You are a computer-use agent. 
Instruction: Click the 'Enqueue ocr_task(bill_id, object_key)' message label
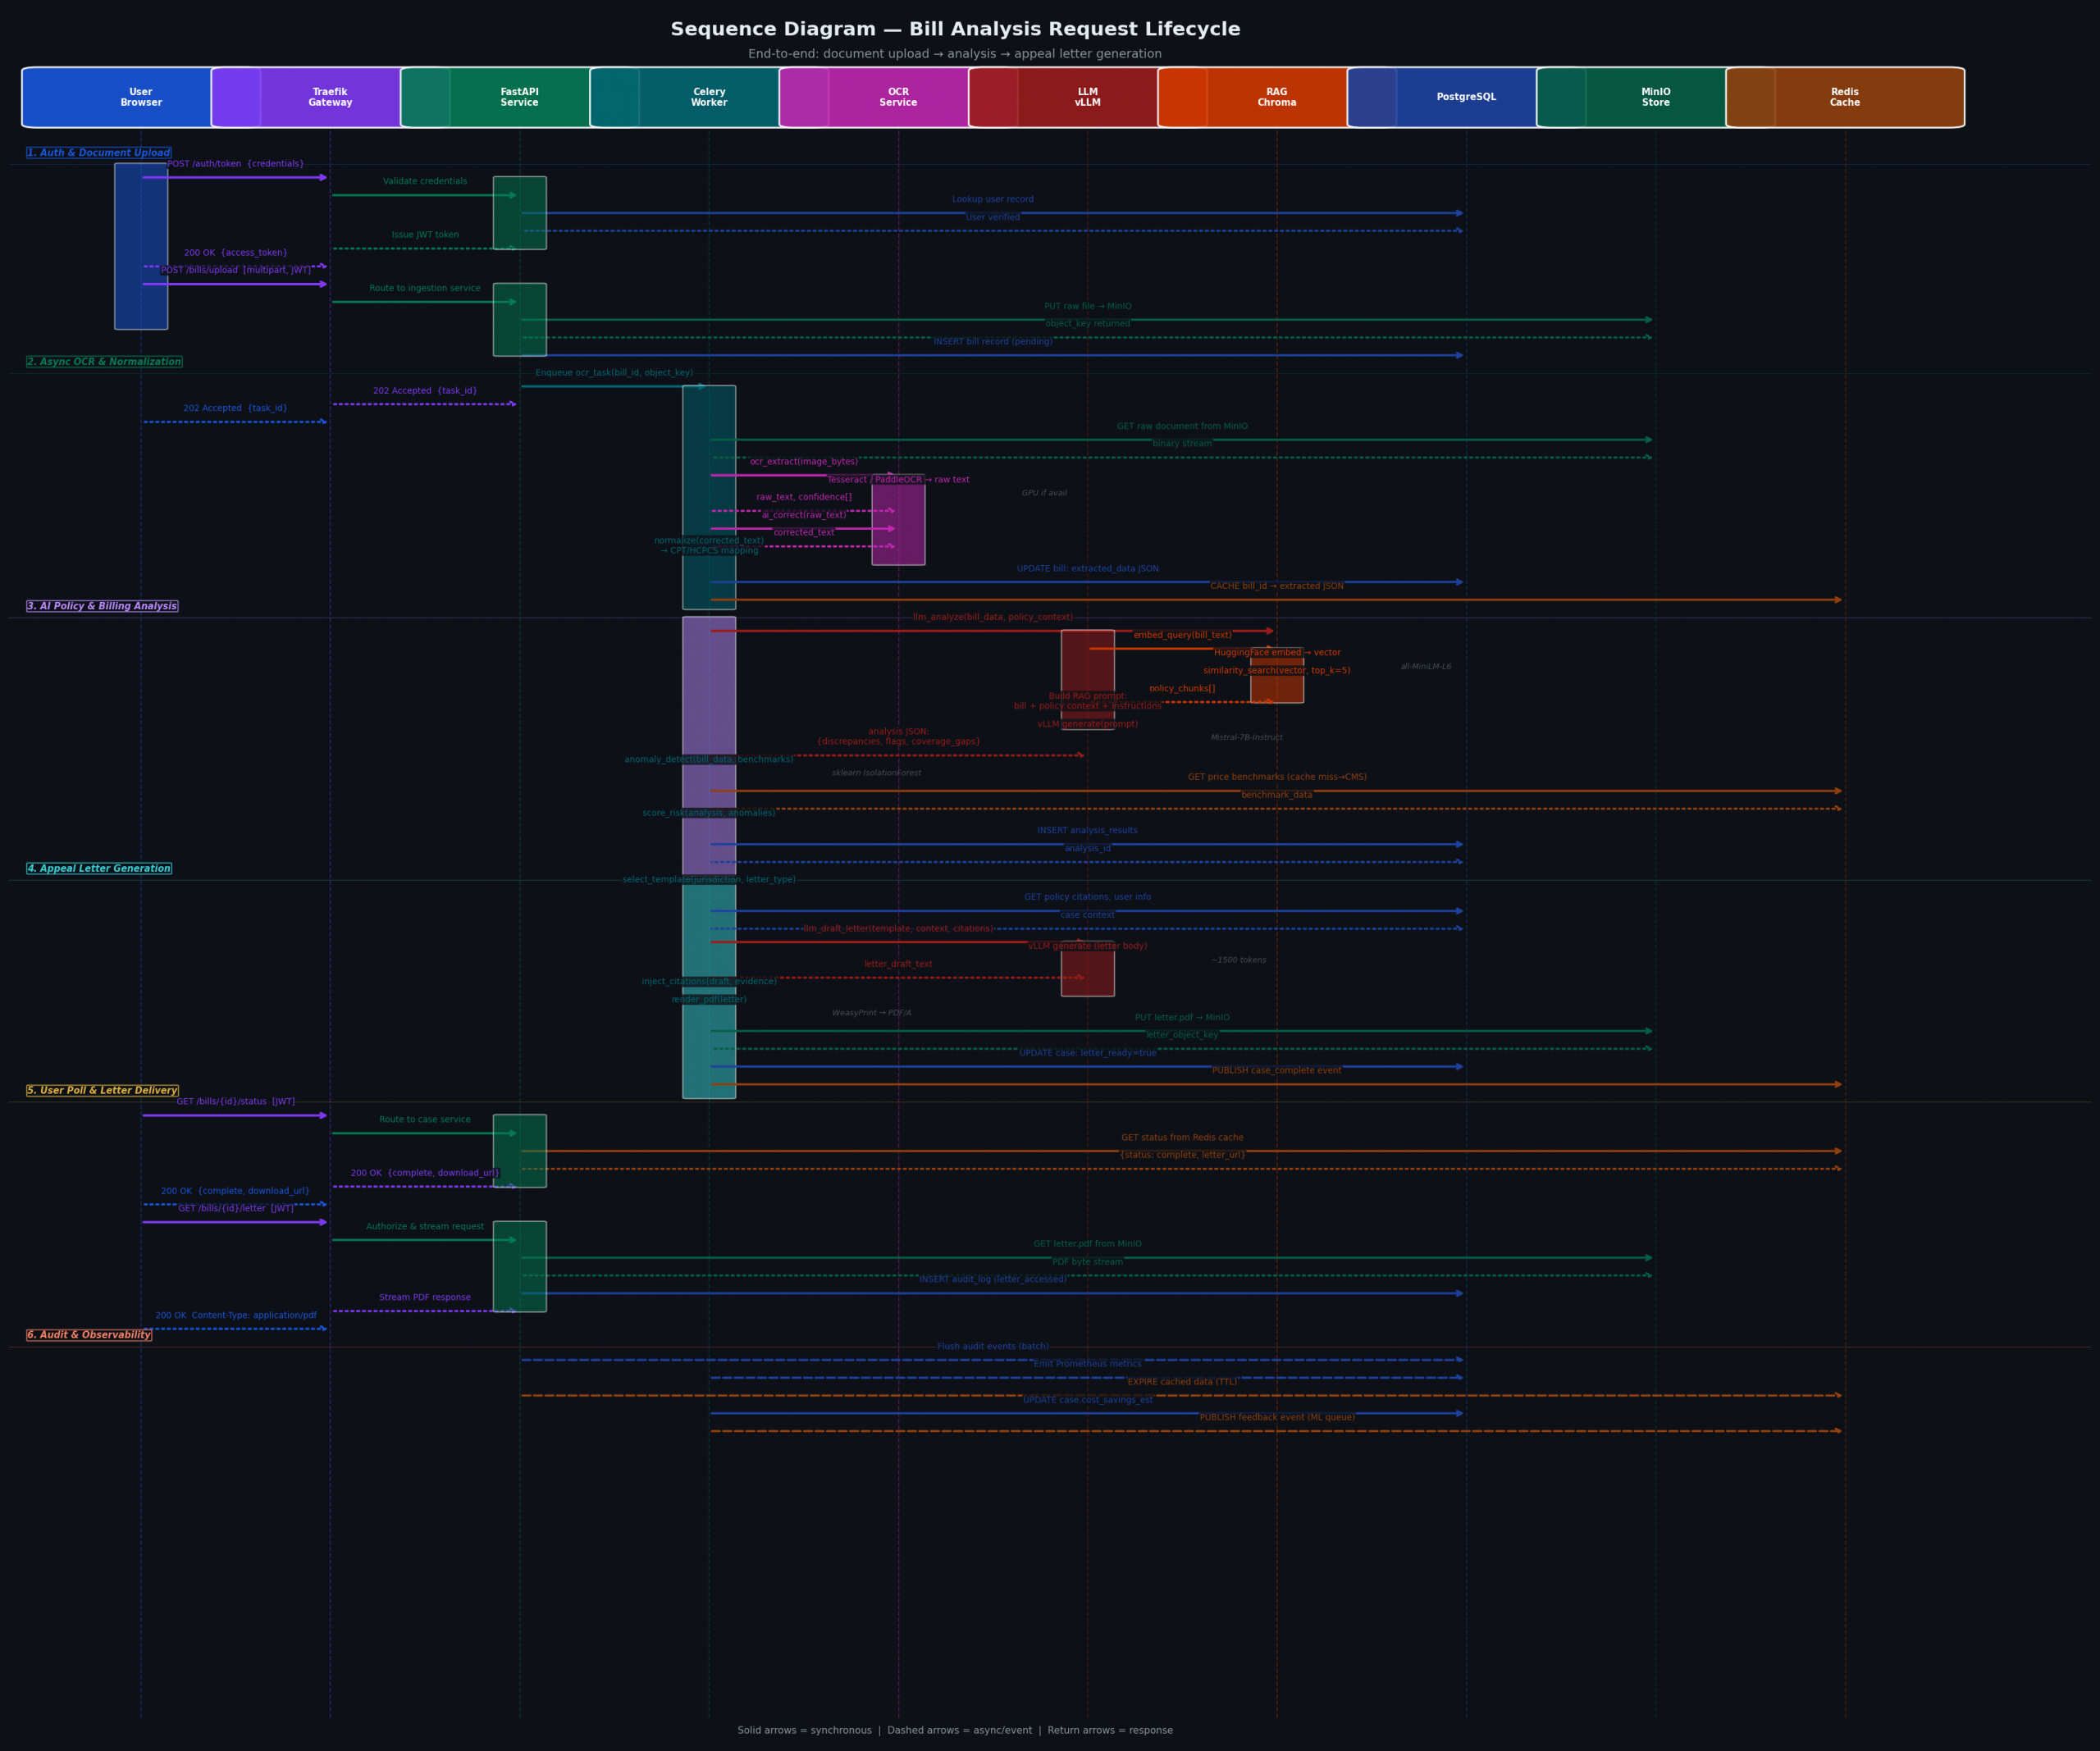(614, 373)
